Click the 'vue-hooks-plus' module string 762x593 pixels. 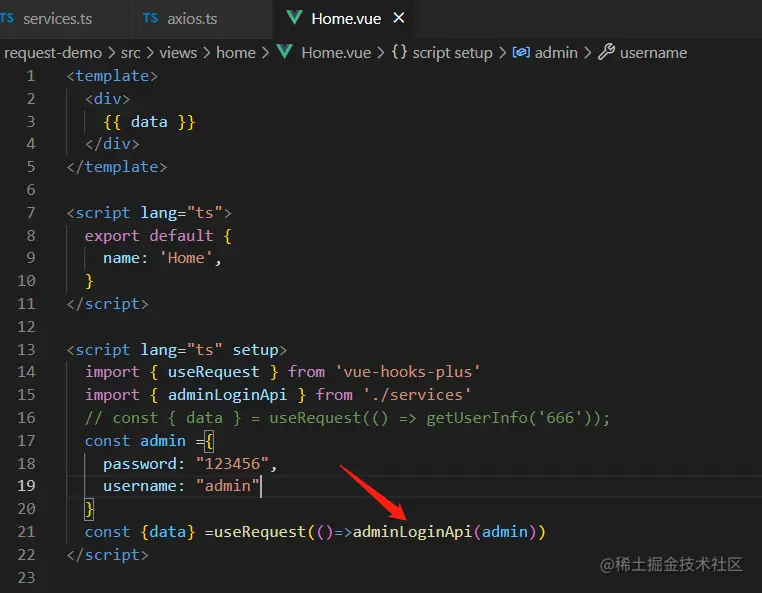(x=408, y=372)
